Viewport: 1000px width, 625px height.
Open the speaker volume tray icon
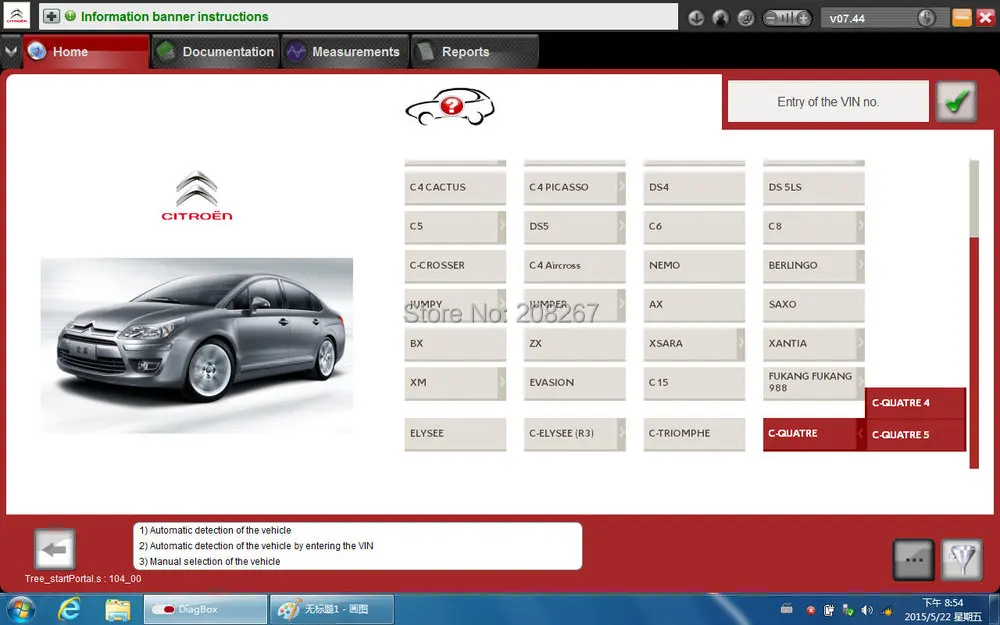pos(867,610)
